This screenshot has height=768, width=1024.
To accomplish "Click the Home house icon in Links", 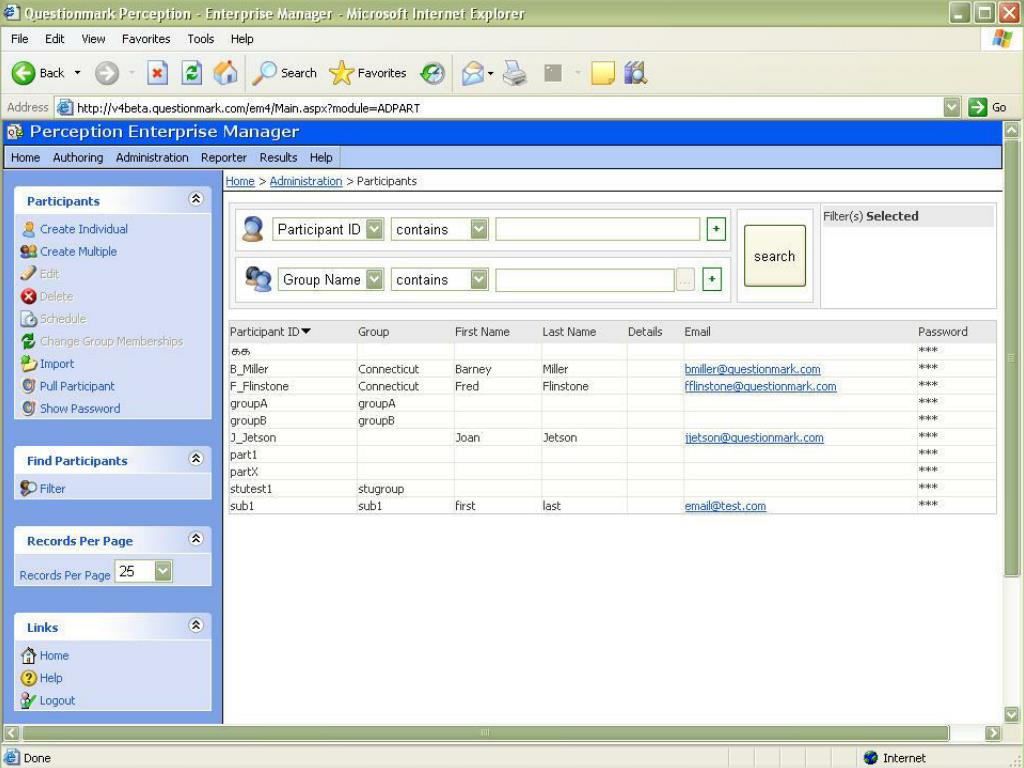I will coord(28,655).
